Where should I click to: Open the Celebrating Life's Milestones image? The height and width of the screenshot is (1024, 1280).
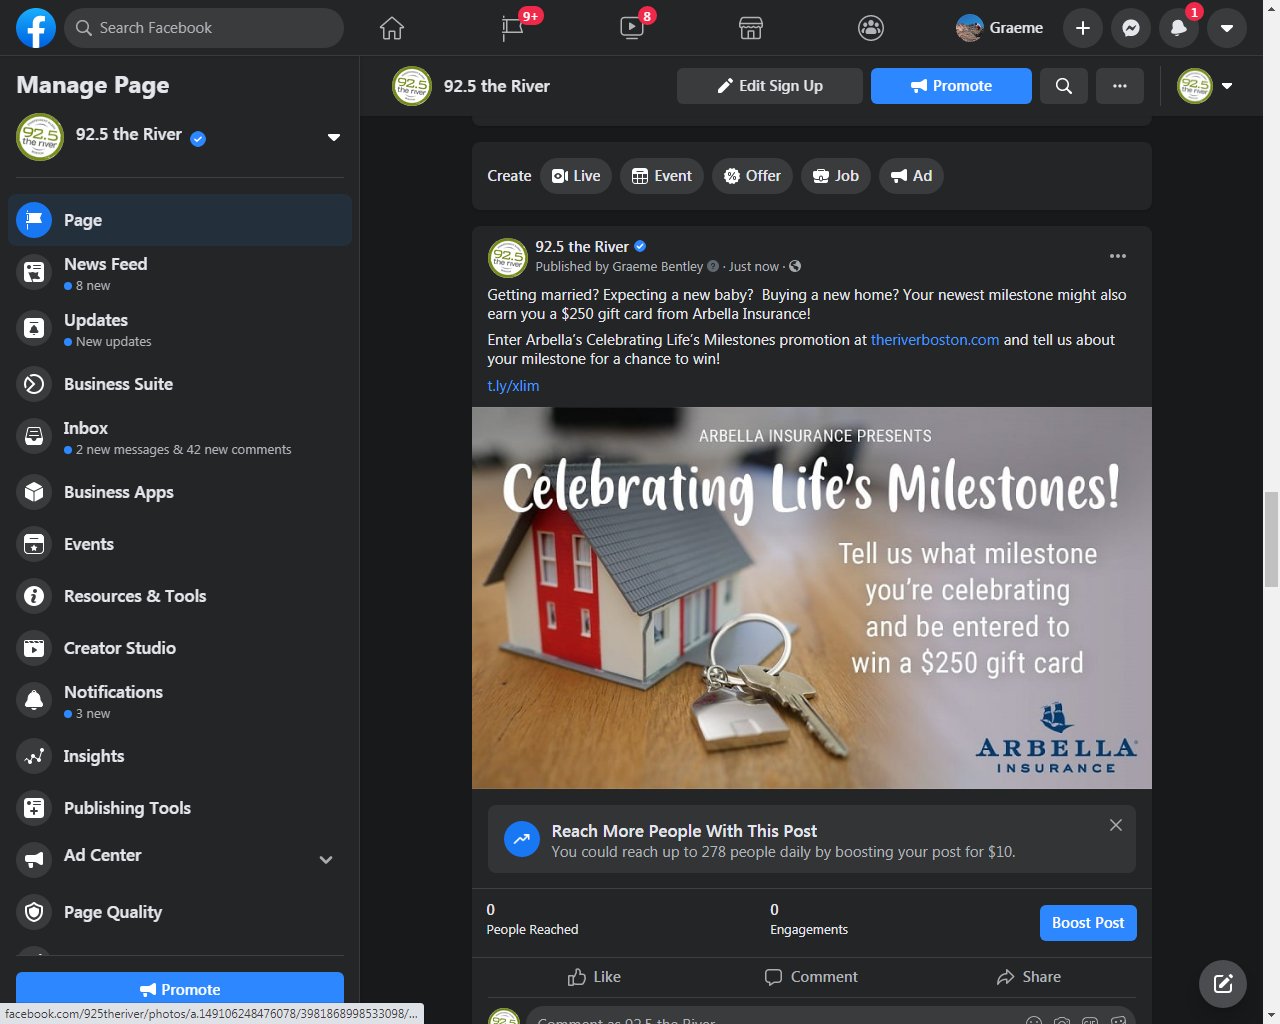click(x=812, y=598)
